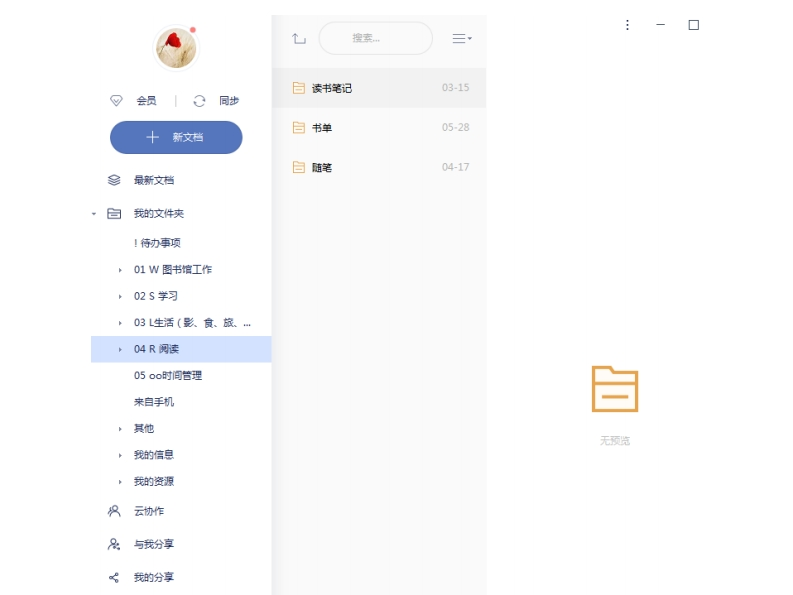Click the 新文档 new document button

176,137
